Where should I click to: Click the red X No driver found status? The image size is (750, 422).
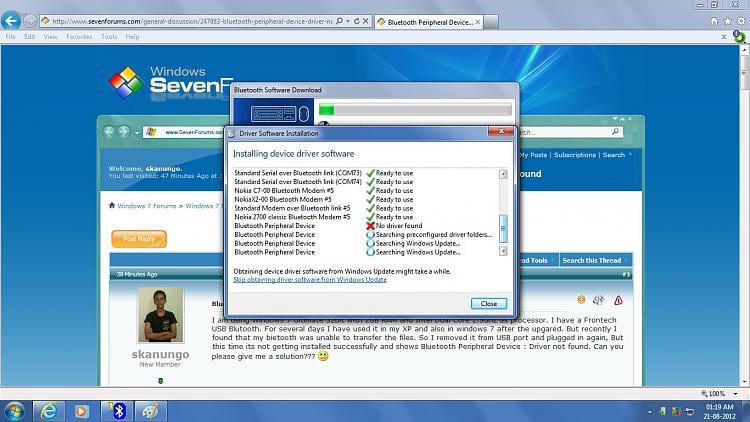[x=394, y=225]
